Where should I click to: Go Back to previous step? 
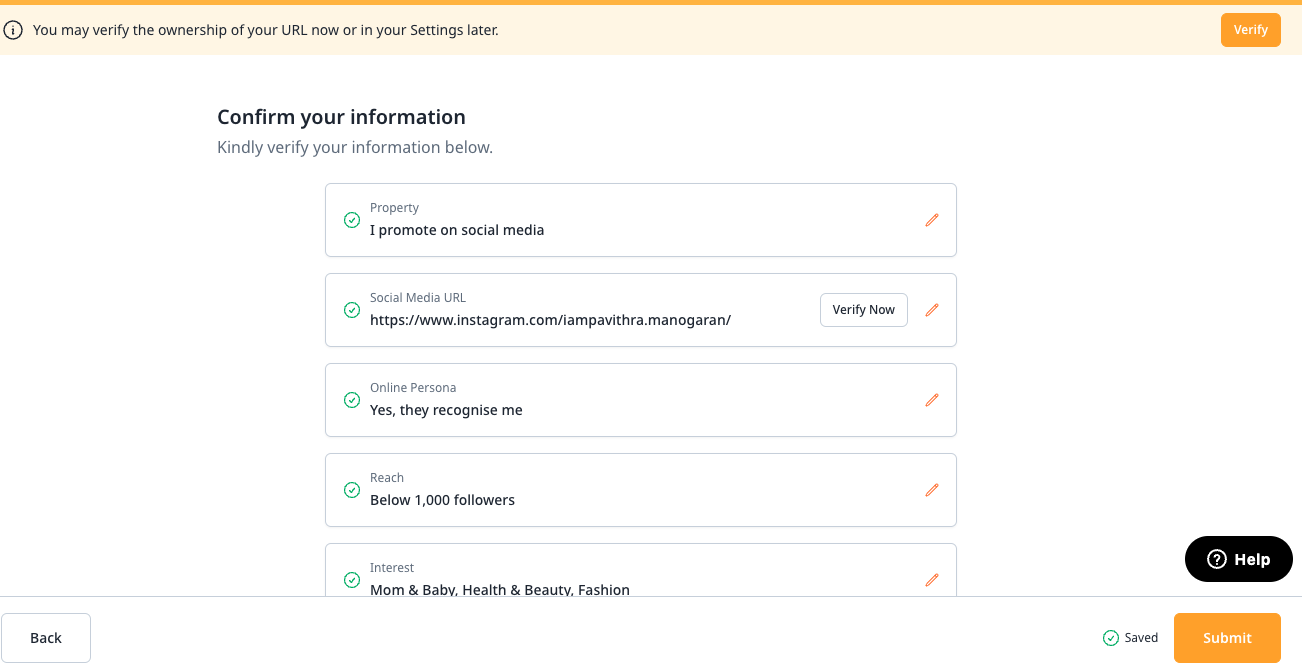point(46,638)
